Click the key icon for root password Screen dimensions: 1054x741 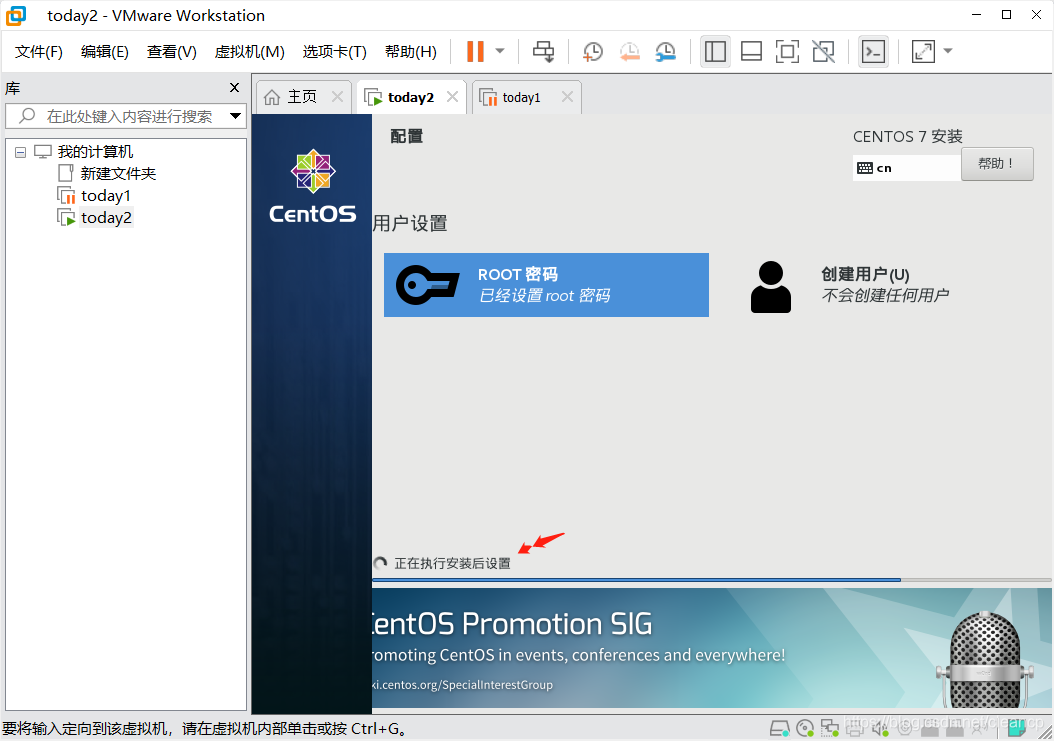click(x=428, y=285)
